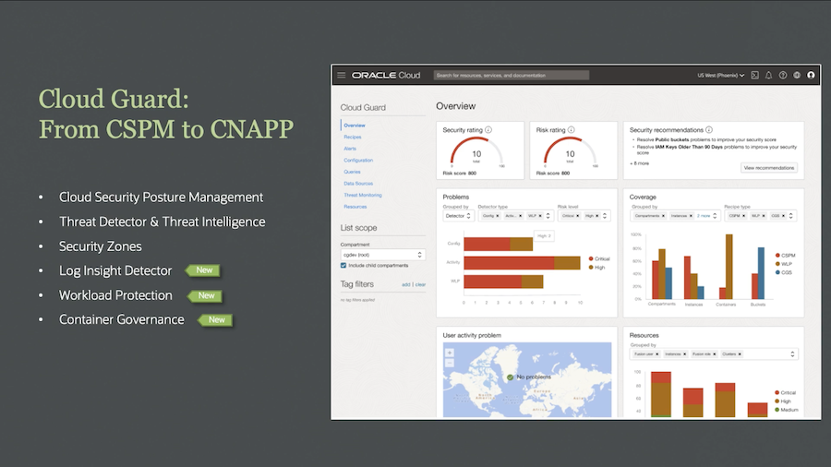The width and height of the screenshot is (832, 468).
Task: Toggle the WLP legend in Coverage chart
Action: (x=784, y=264)
